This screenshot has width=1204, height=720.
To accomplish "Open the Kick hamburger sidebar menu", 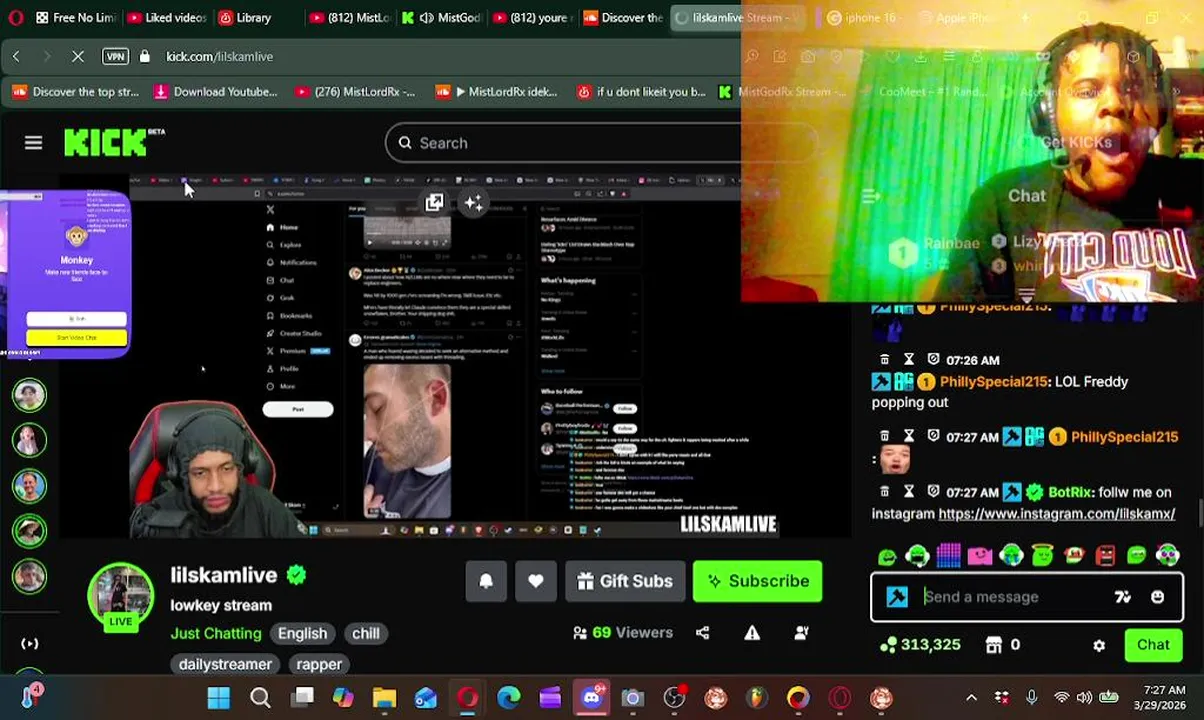I will click(33, 143).
